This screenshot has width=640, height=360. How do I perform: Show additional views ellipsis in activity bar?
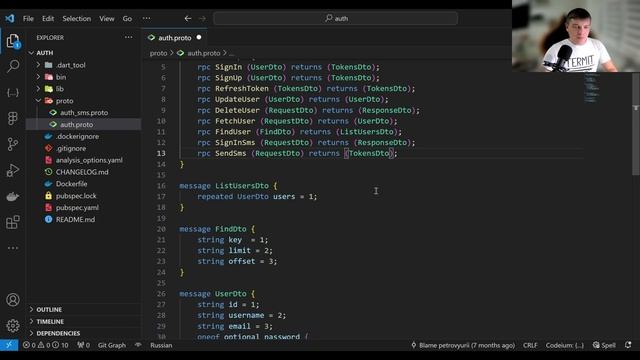click(x=13, y=248)
